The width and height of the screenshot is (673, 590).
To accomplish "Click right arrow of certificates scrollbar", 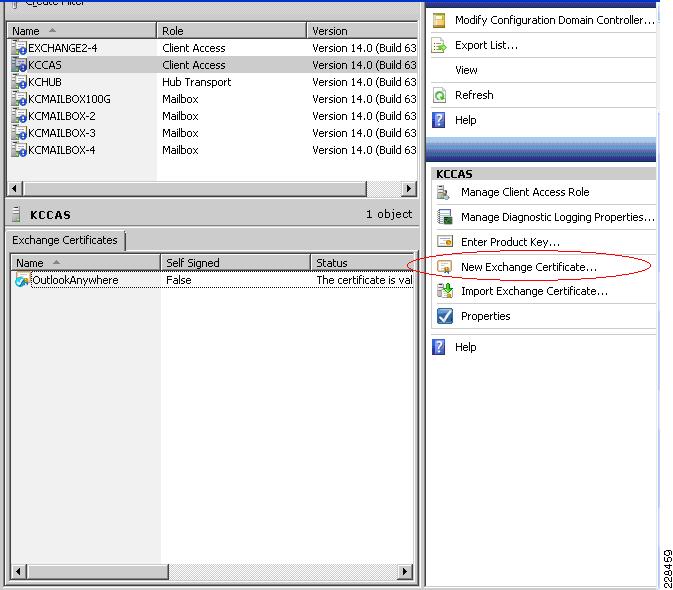I will [x=405, y=571].
